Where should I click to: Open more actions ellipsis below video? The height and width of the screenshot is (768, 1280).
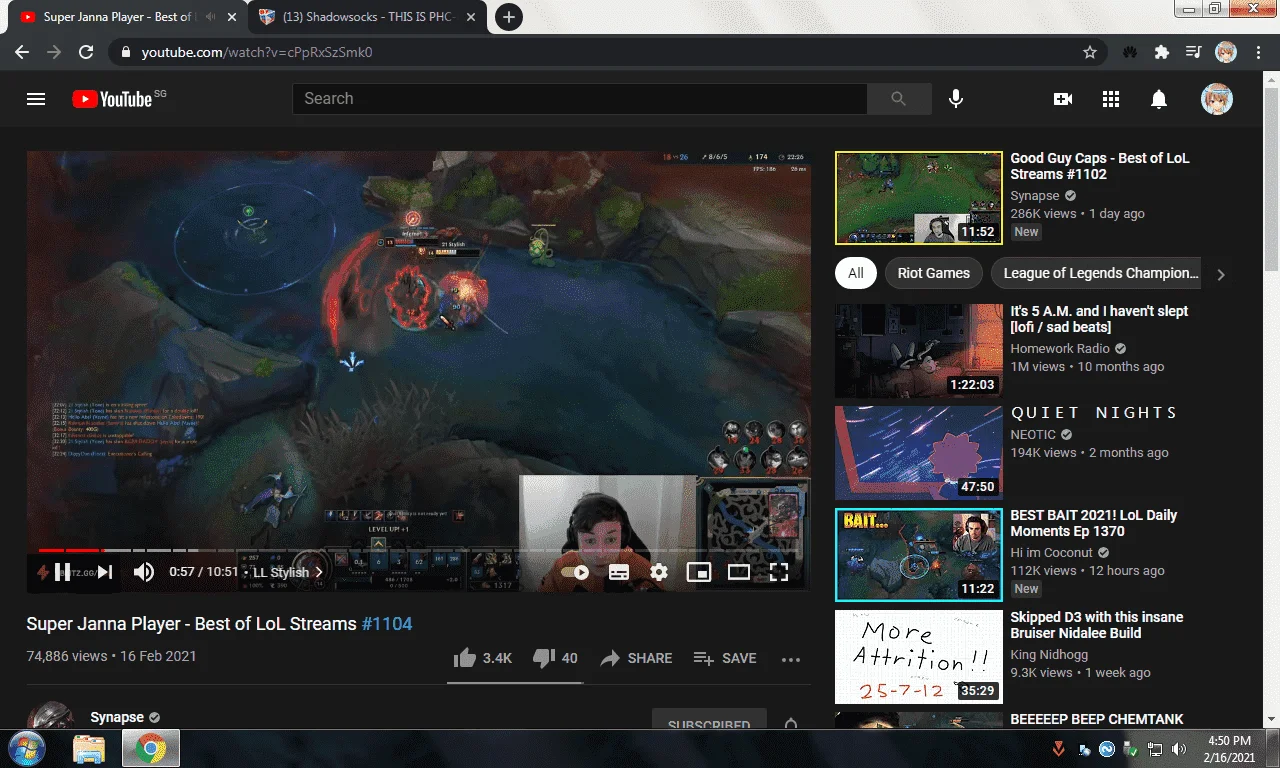coord(791,659)
